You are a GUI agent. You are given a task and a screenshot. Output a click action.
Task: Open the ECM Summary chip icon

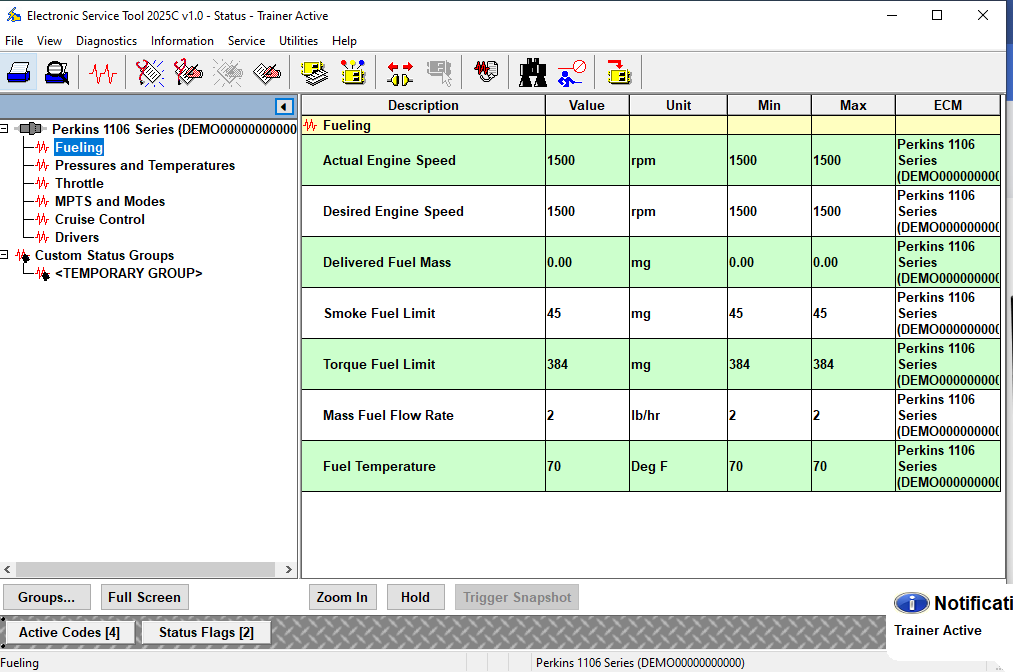315,72
